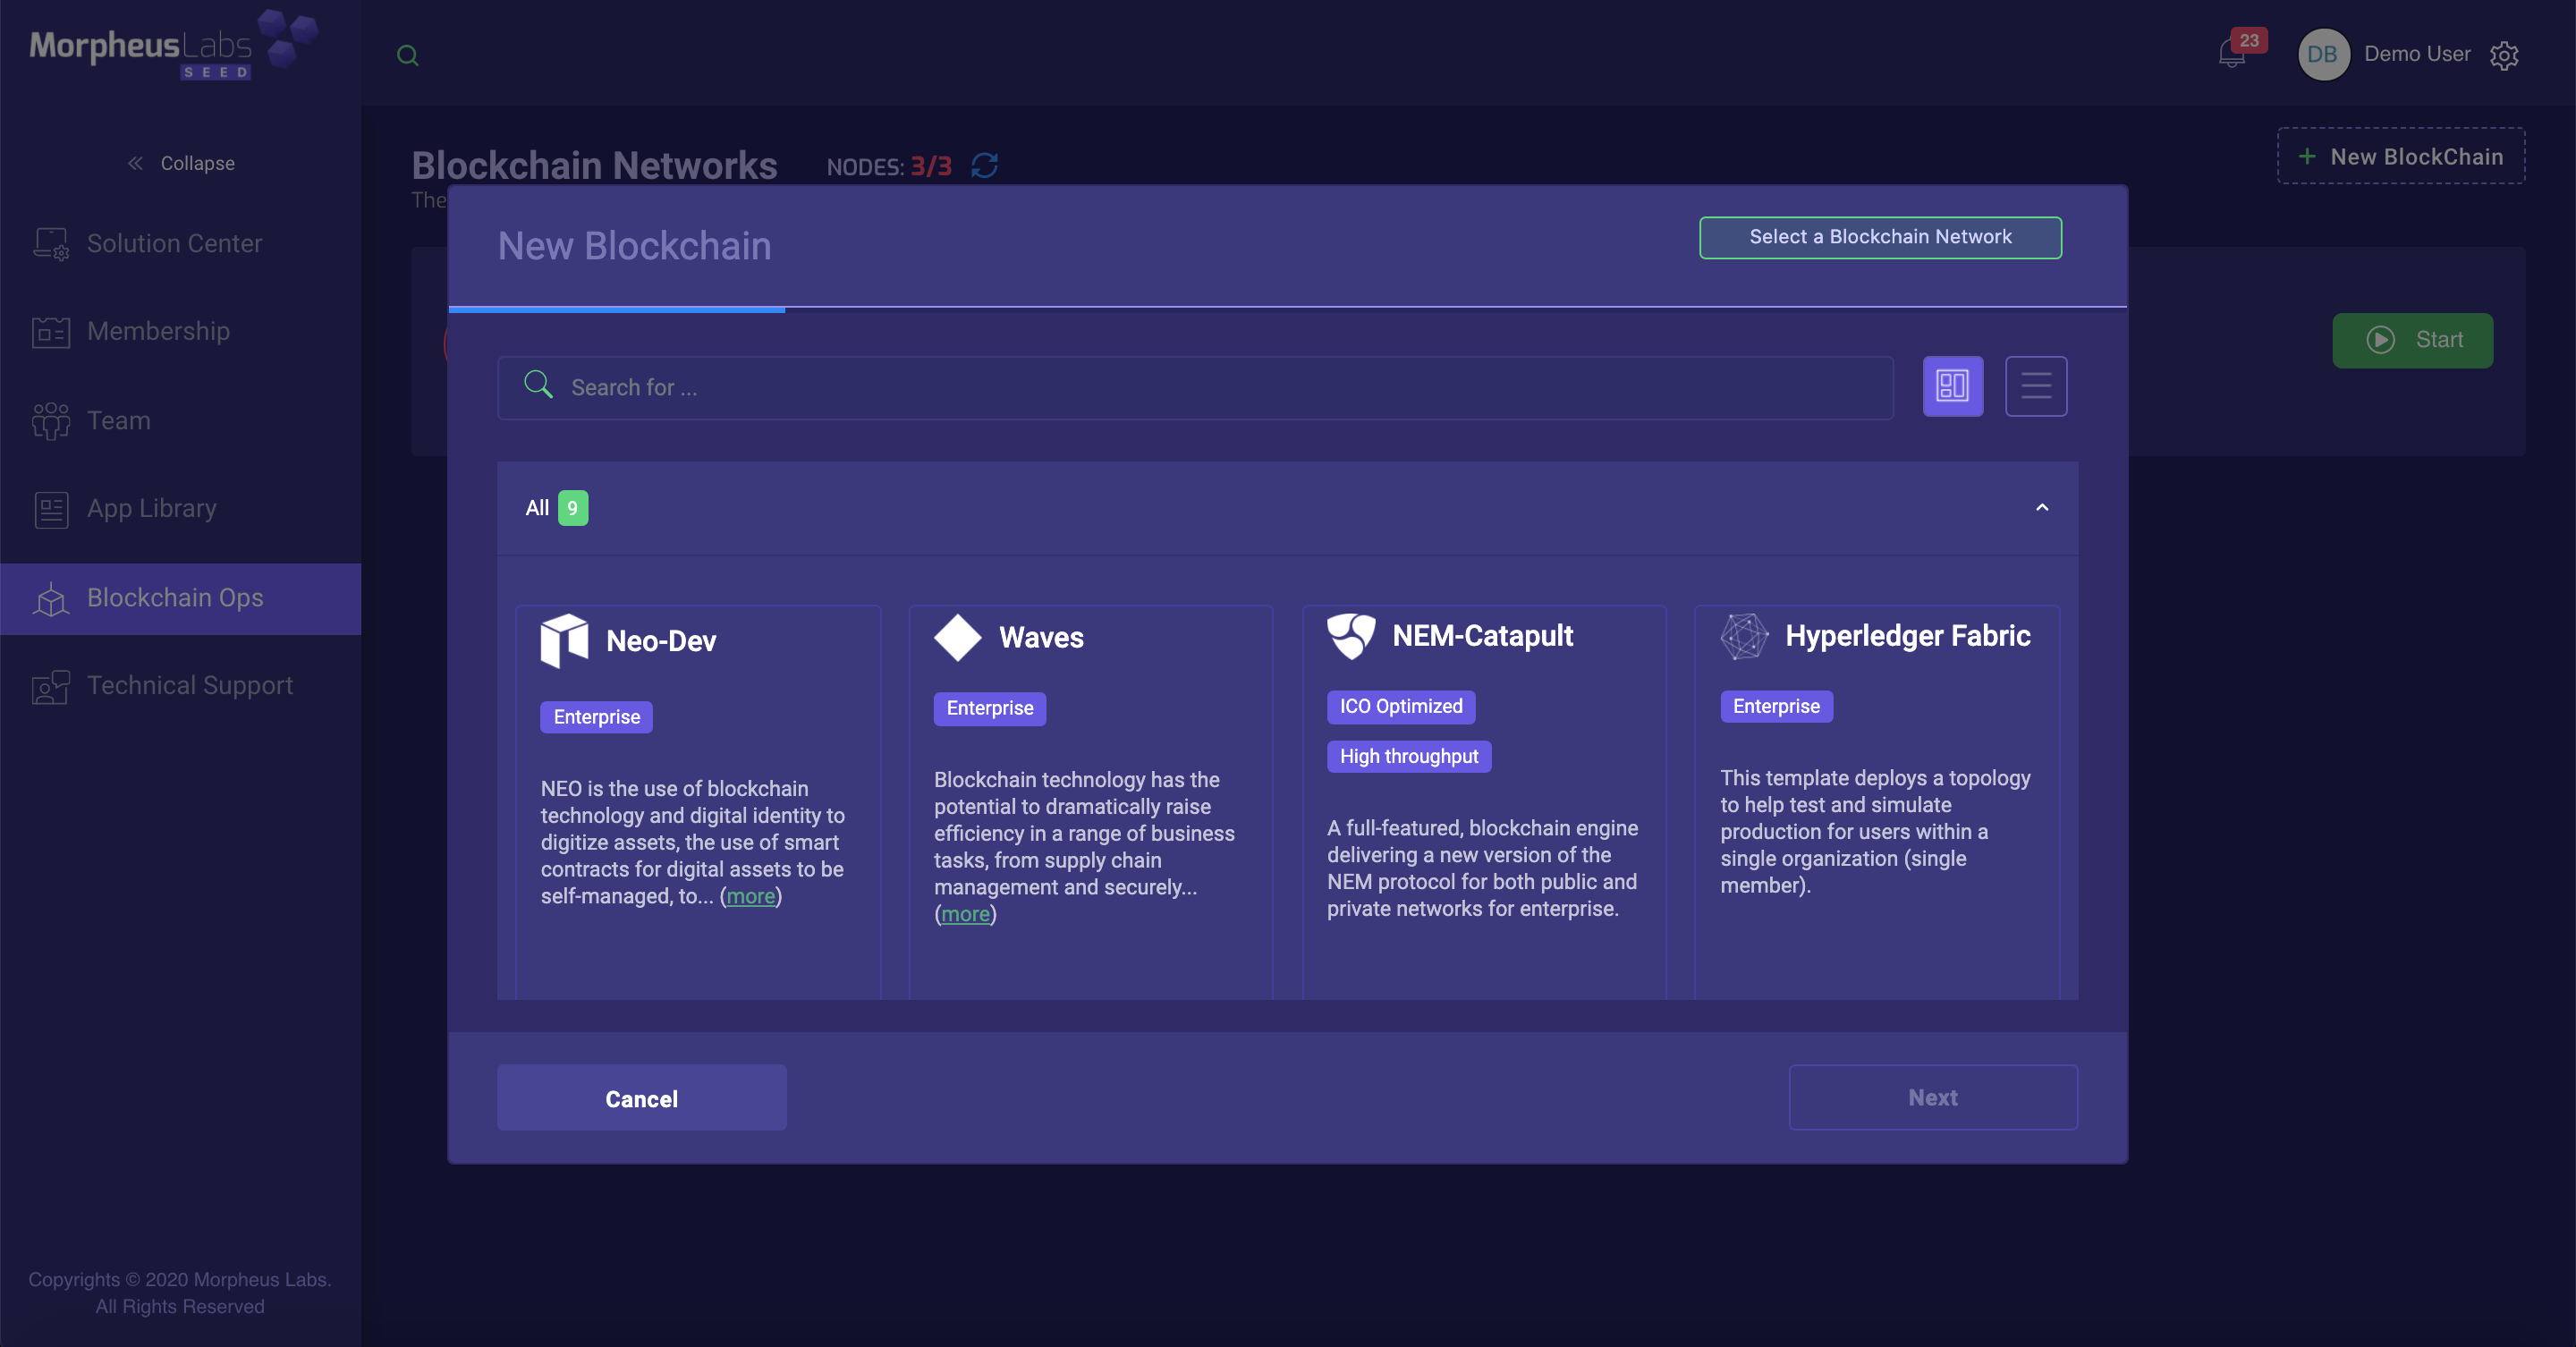Screen dimensions: 2576x1347
Task: Open Solution Center from sidebar
Action: pyautogui.click(x=174, y=243)
